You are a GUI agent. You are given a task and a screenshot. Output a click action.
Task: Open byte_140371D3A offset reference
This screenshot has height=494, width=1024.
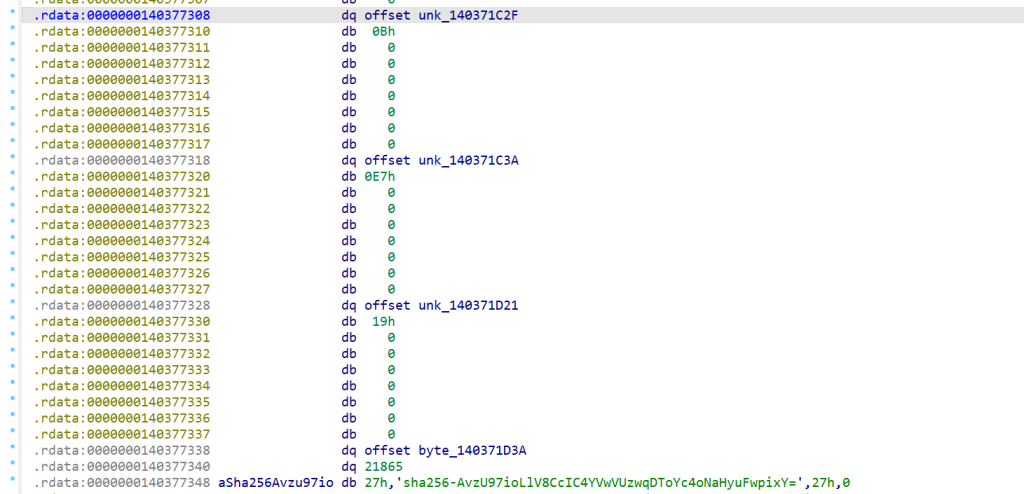472,450
